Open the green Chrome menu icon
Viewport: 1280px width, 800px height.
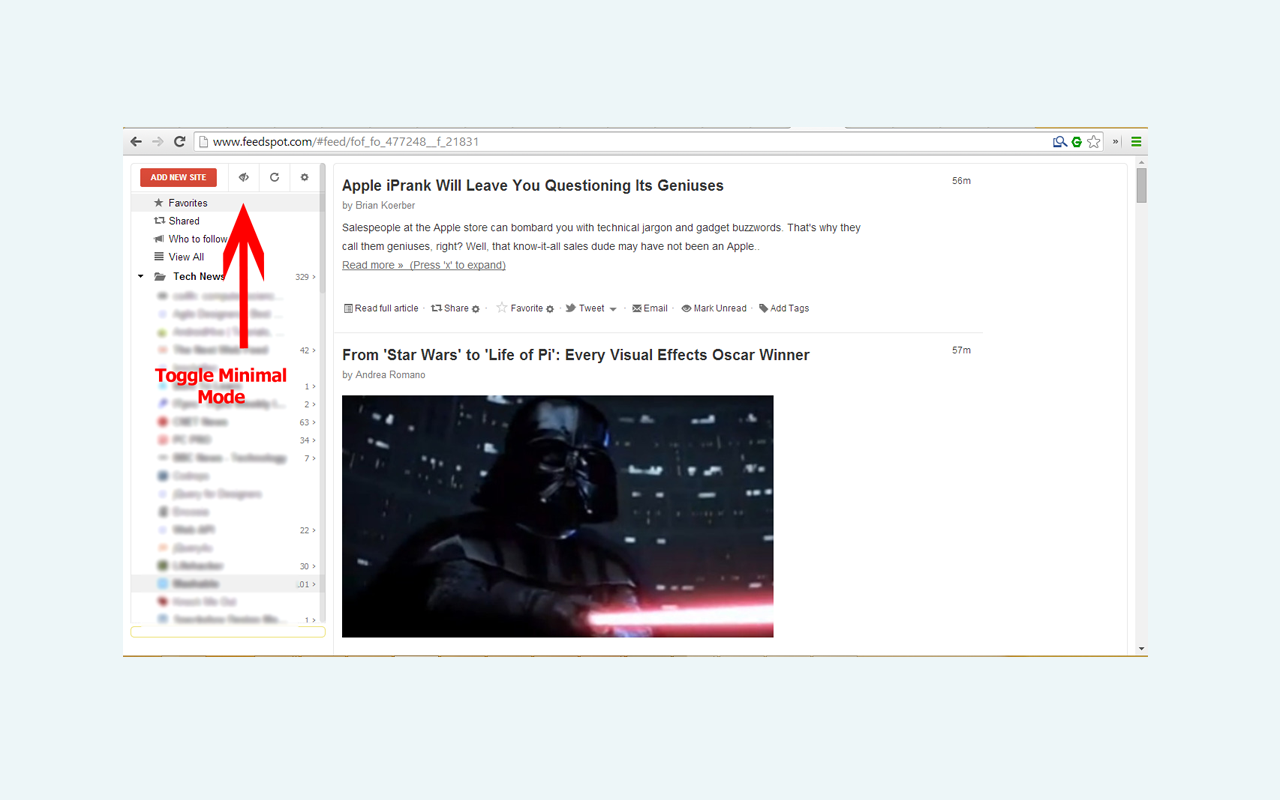(1136, 142)
